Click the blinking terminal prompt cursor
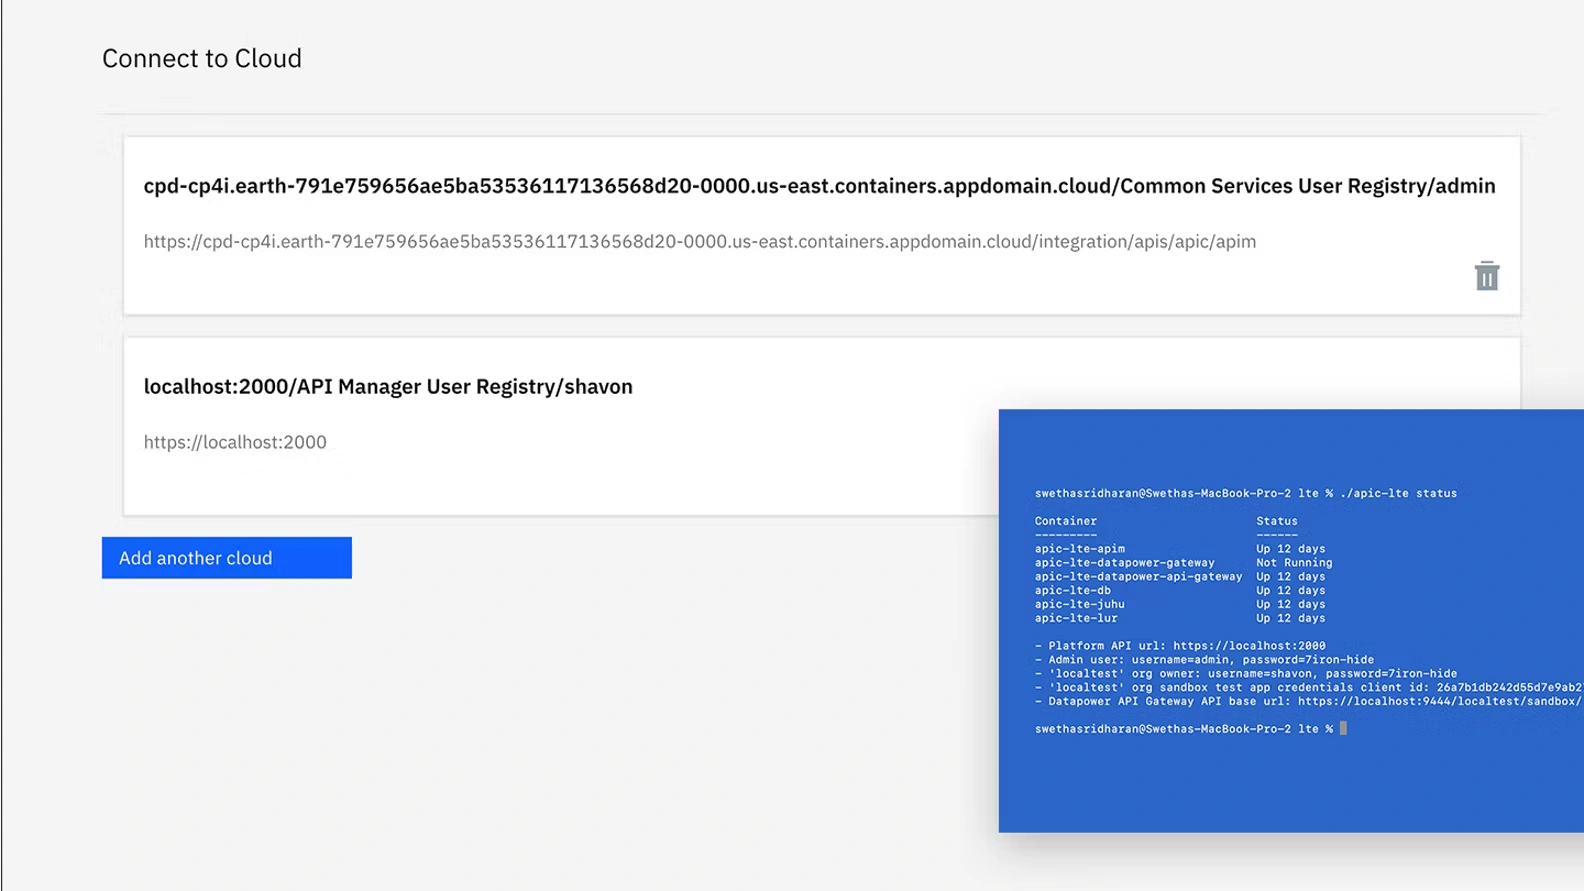This screenshot has height=891, width=1584. pyautogui.click(x=1343, y=728)
